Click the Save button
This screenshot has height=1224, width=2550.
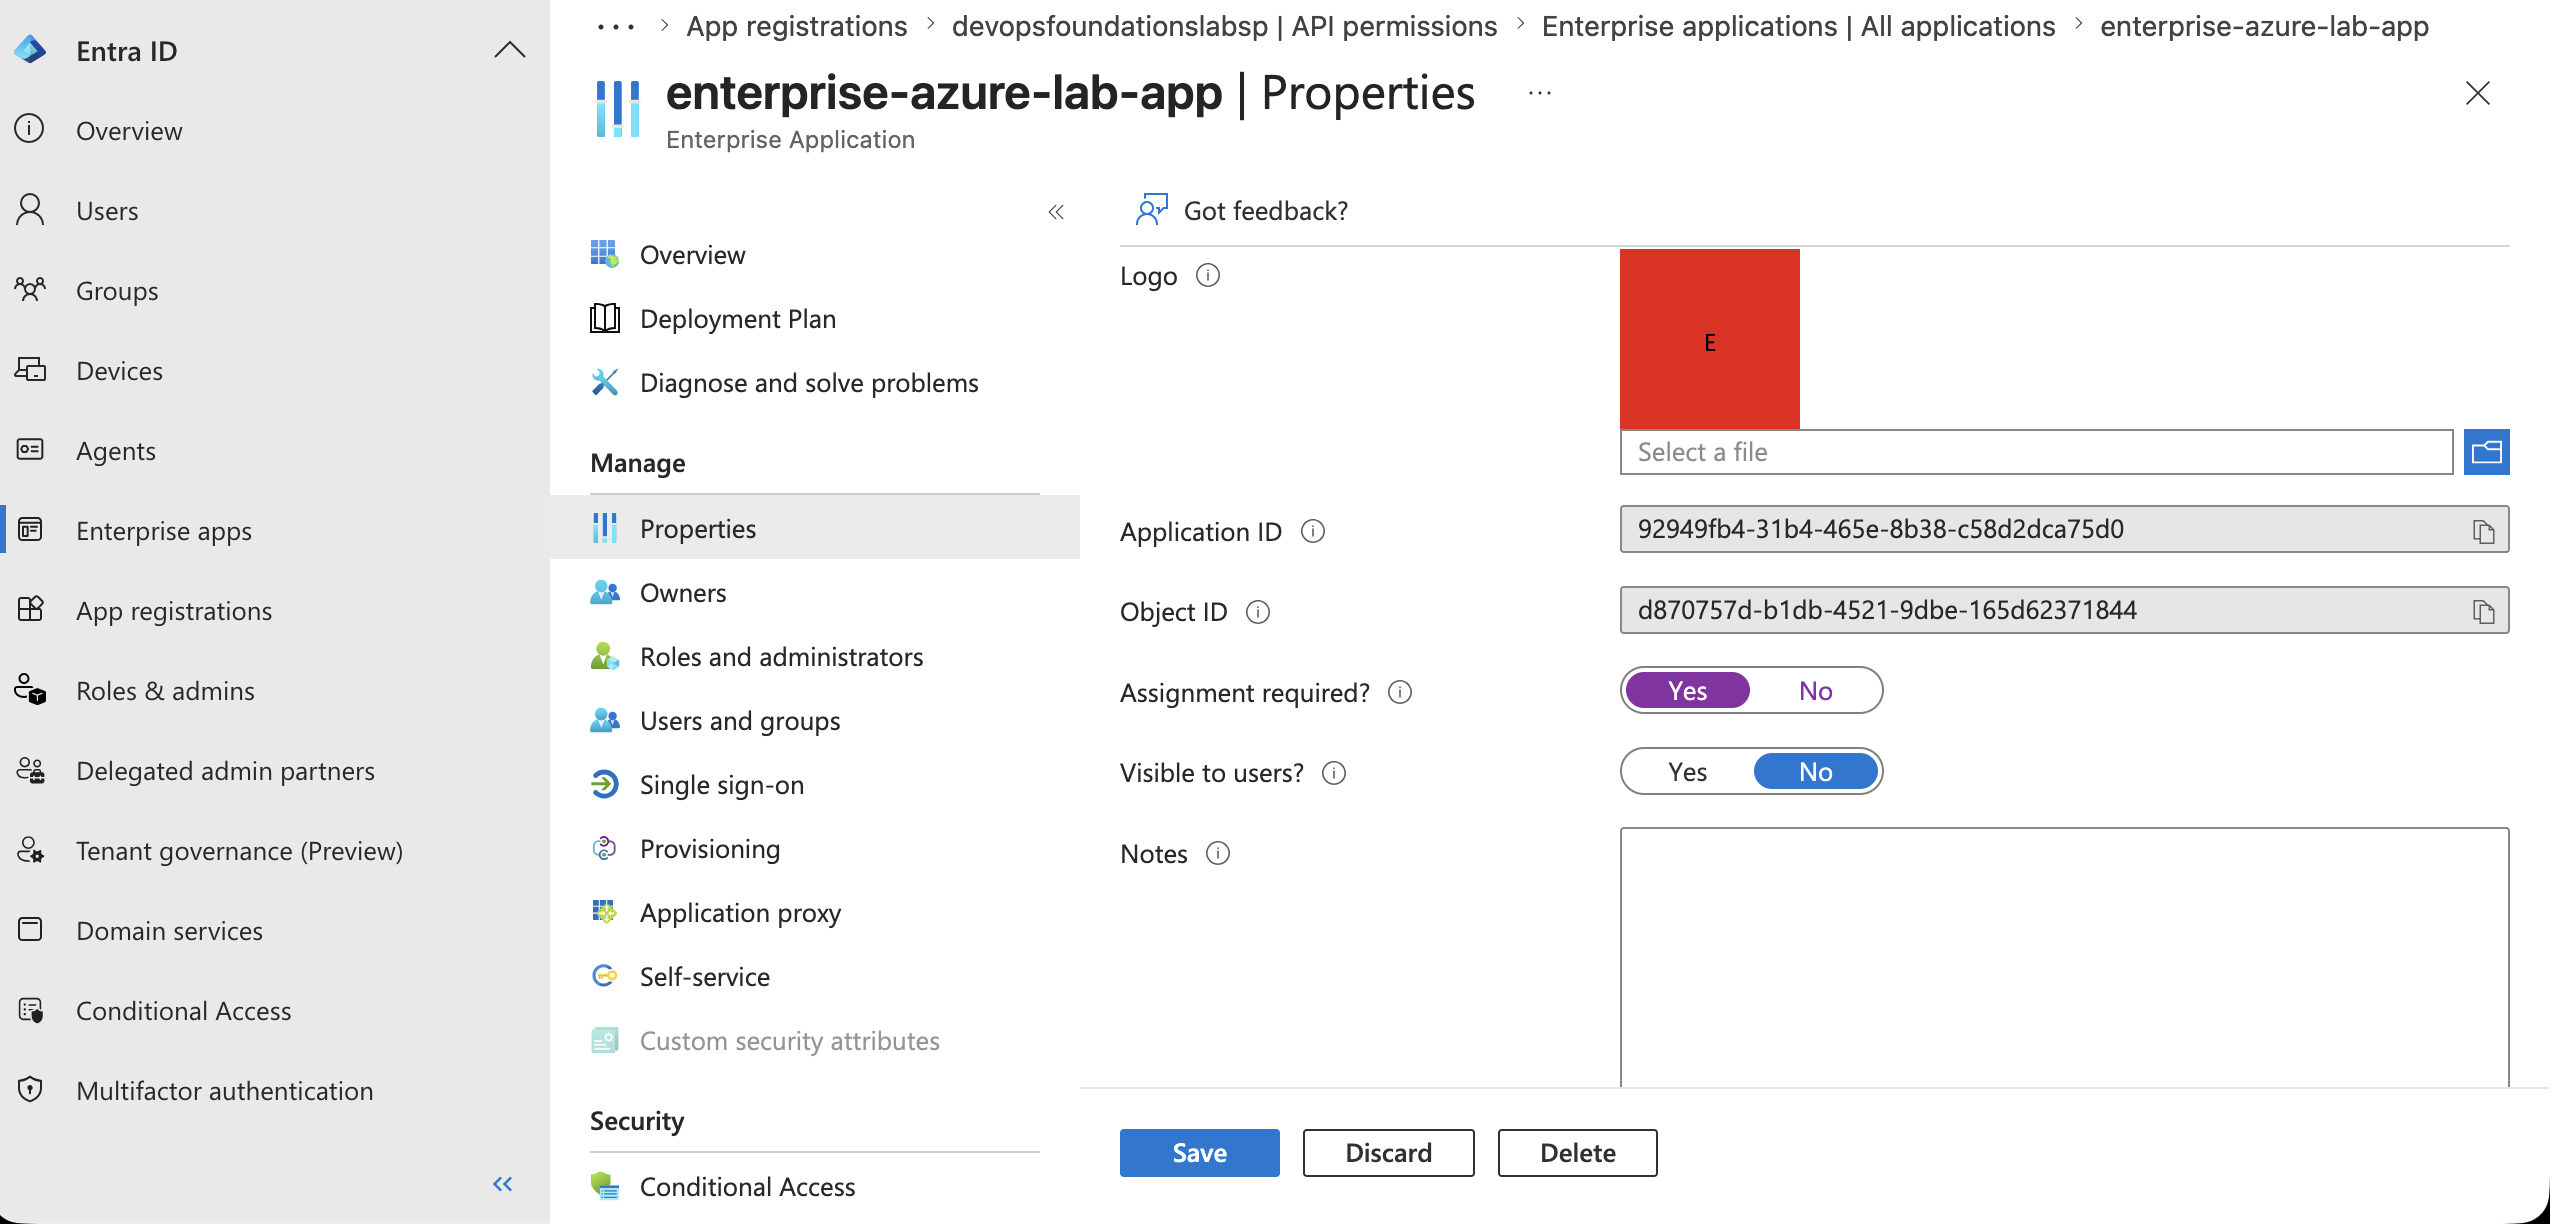[1200, 1153]
